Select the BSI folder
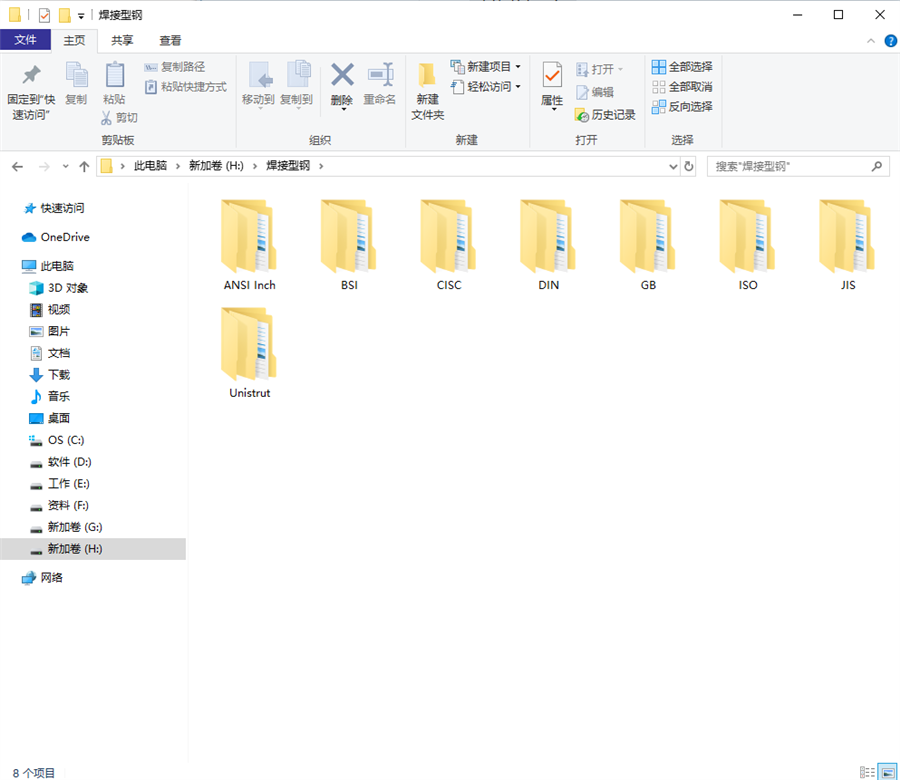Screen dimensions: 900x780 coord(349,245)
